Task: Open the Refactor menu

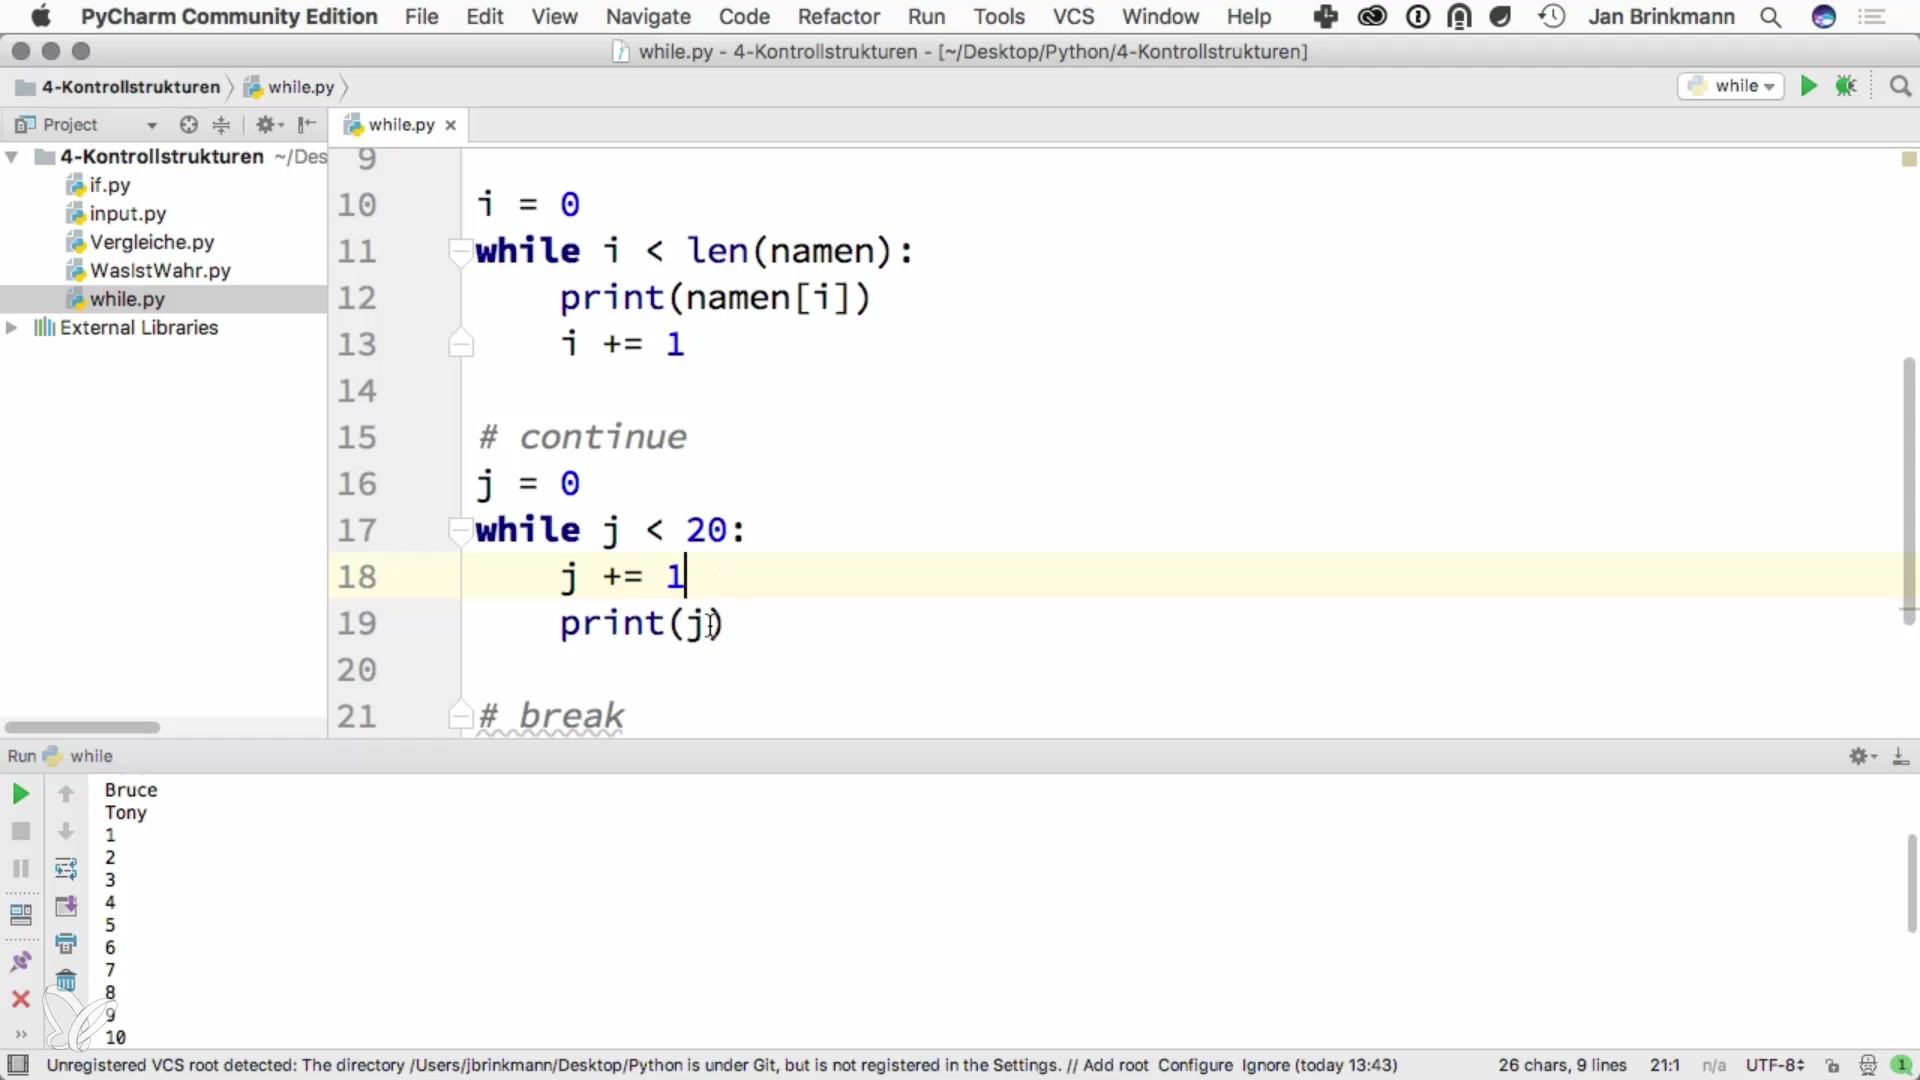Action: click(838, 17)
